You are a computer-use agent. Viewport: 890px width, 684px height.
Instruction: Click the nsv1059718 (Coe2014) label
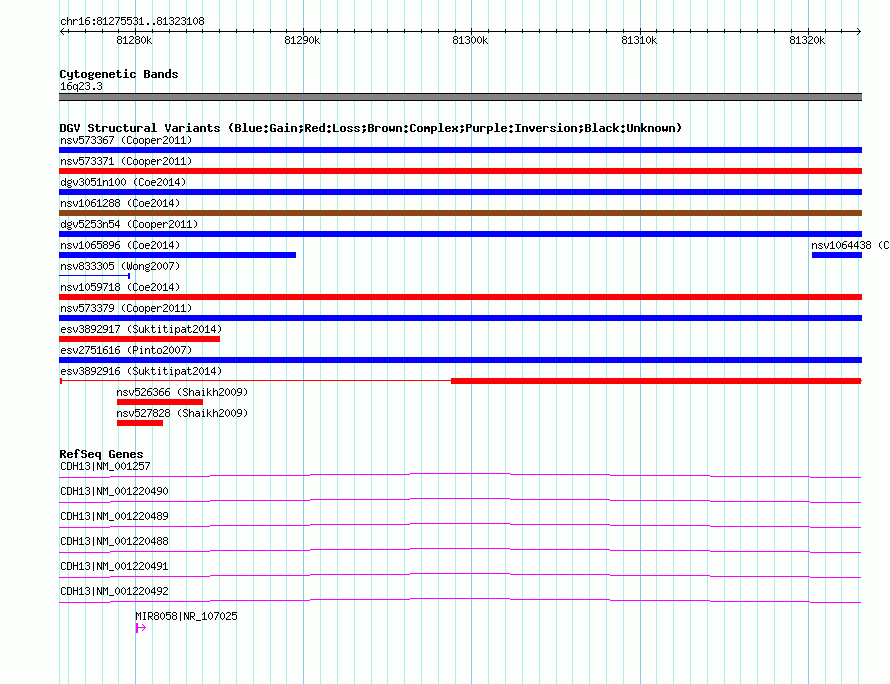[x=120, y=287]
